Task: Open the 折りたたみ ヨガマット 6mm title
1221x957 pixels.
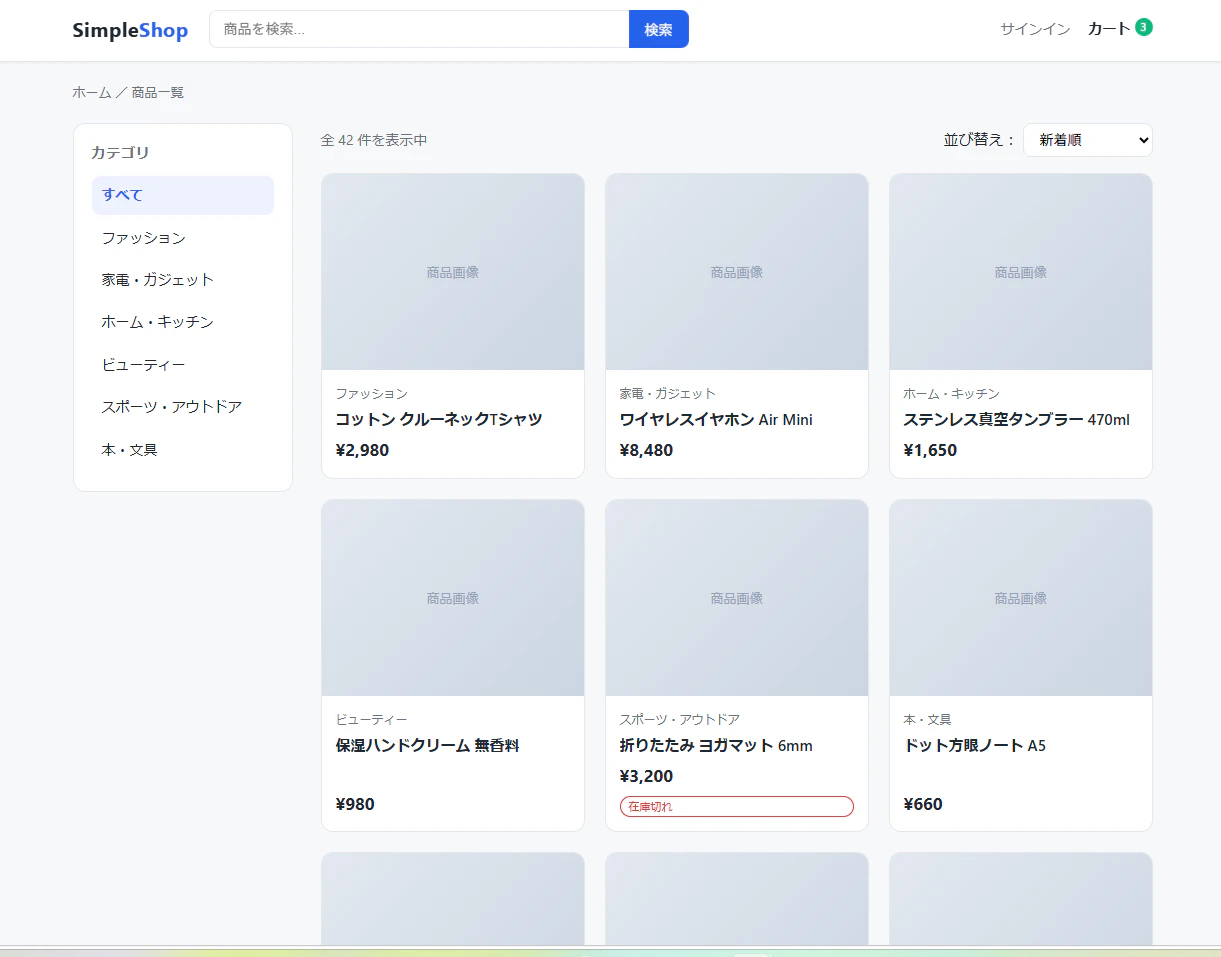Action: tap(716, 746)
